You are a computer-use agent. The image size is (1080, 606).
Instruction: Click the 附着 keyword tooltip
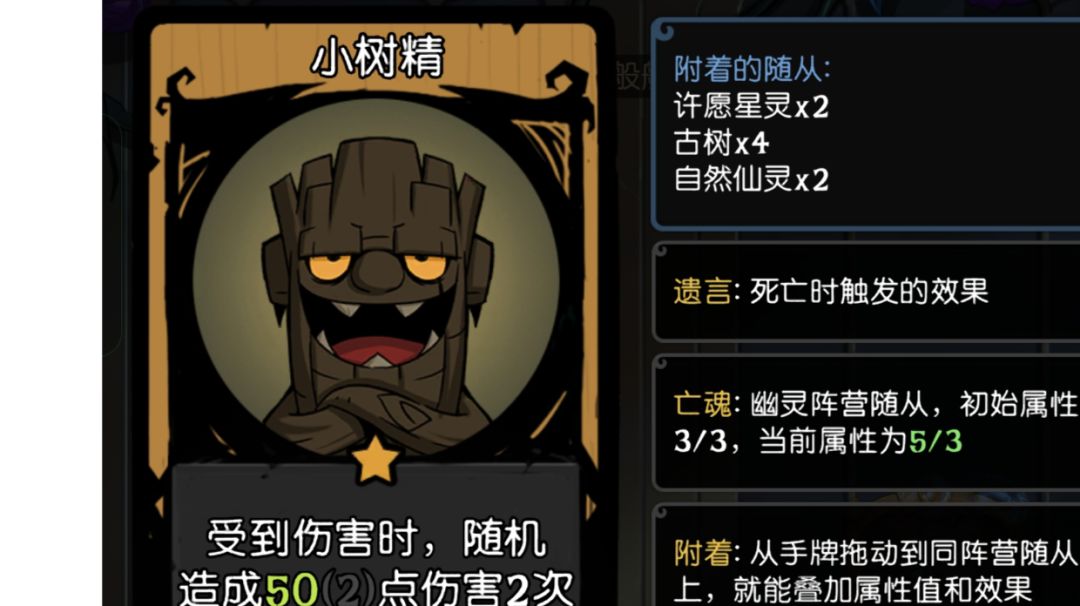click(x=866, y=556)
